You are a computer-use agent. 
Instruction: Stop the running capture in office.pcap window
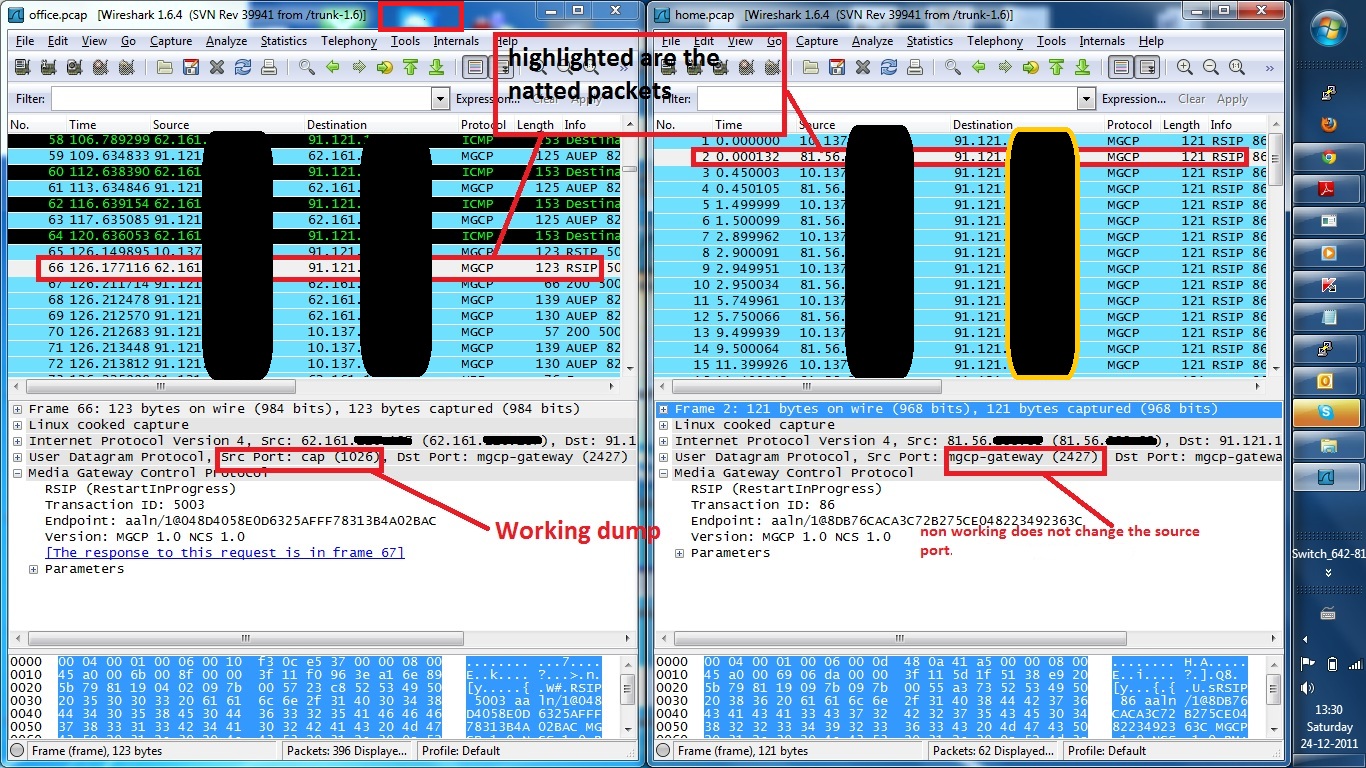tap(100, 67)
